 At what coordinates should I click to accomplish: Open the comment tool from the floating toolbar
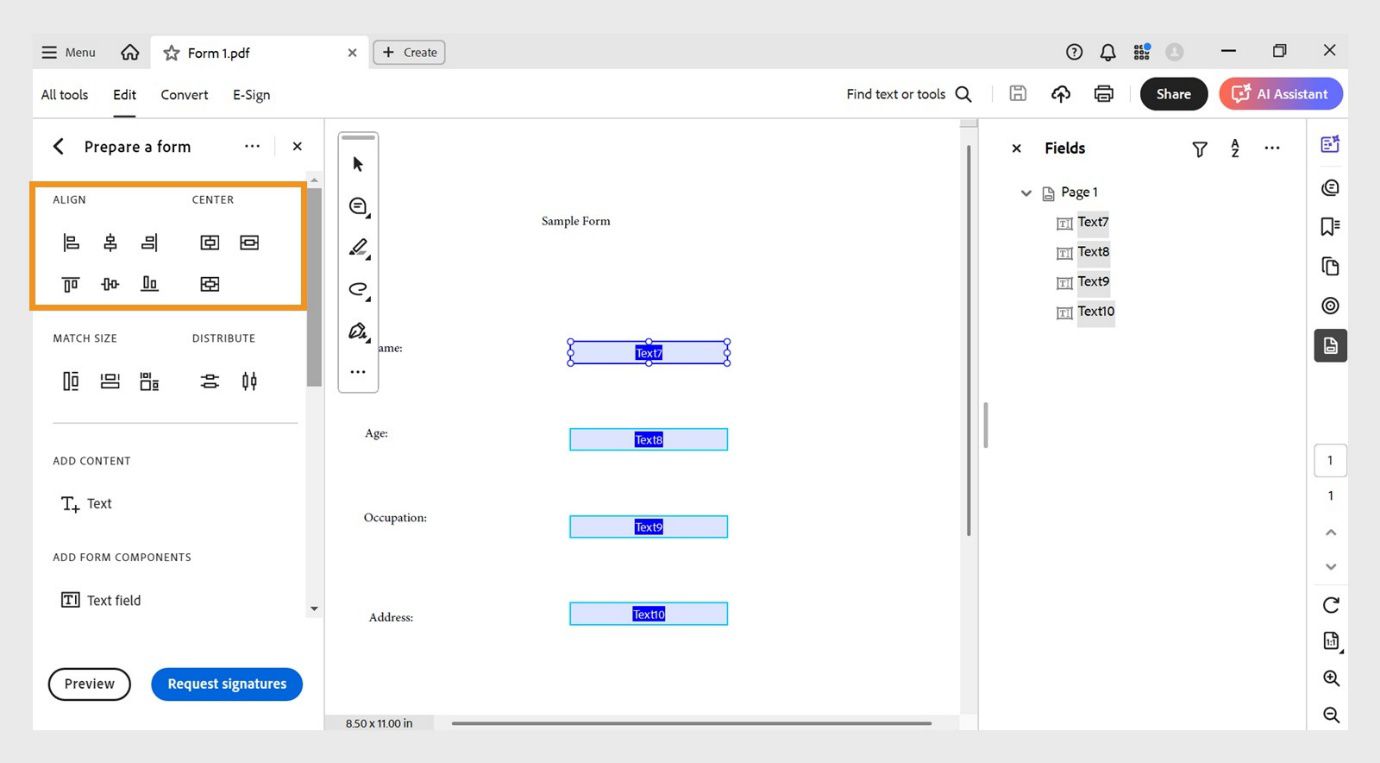tap(357, 206)
